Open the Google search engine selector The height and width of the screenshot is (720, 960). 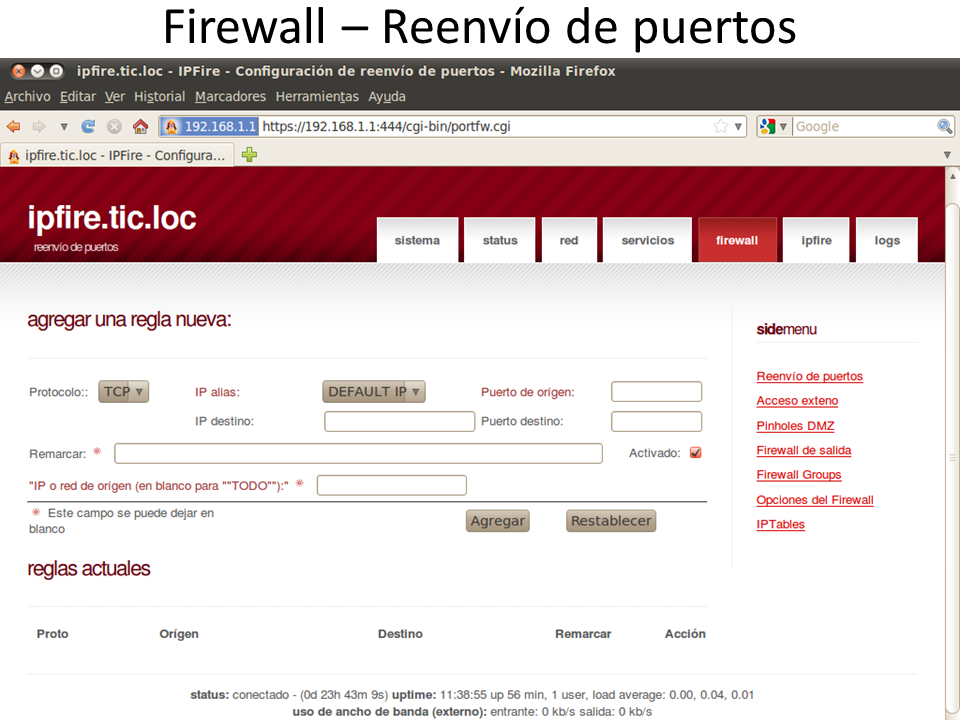(775, 127)
